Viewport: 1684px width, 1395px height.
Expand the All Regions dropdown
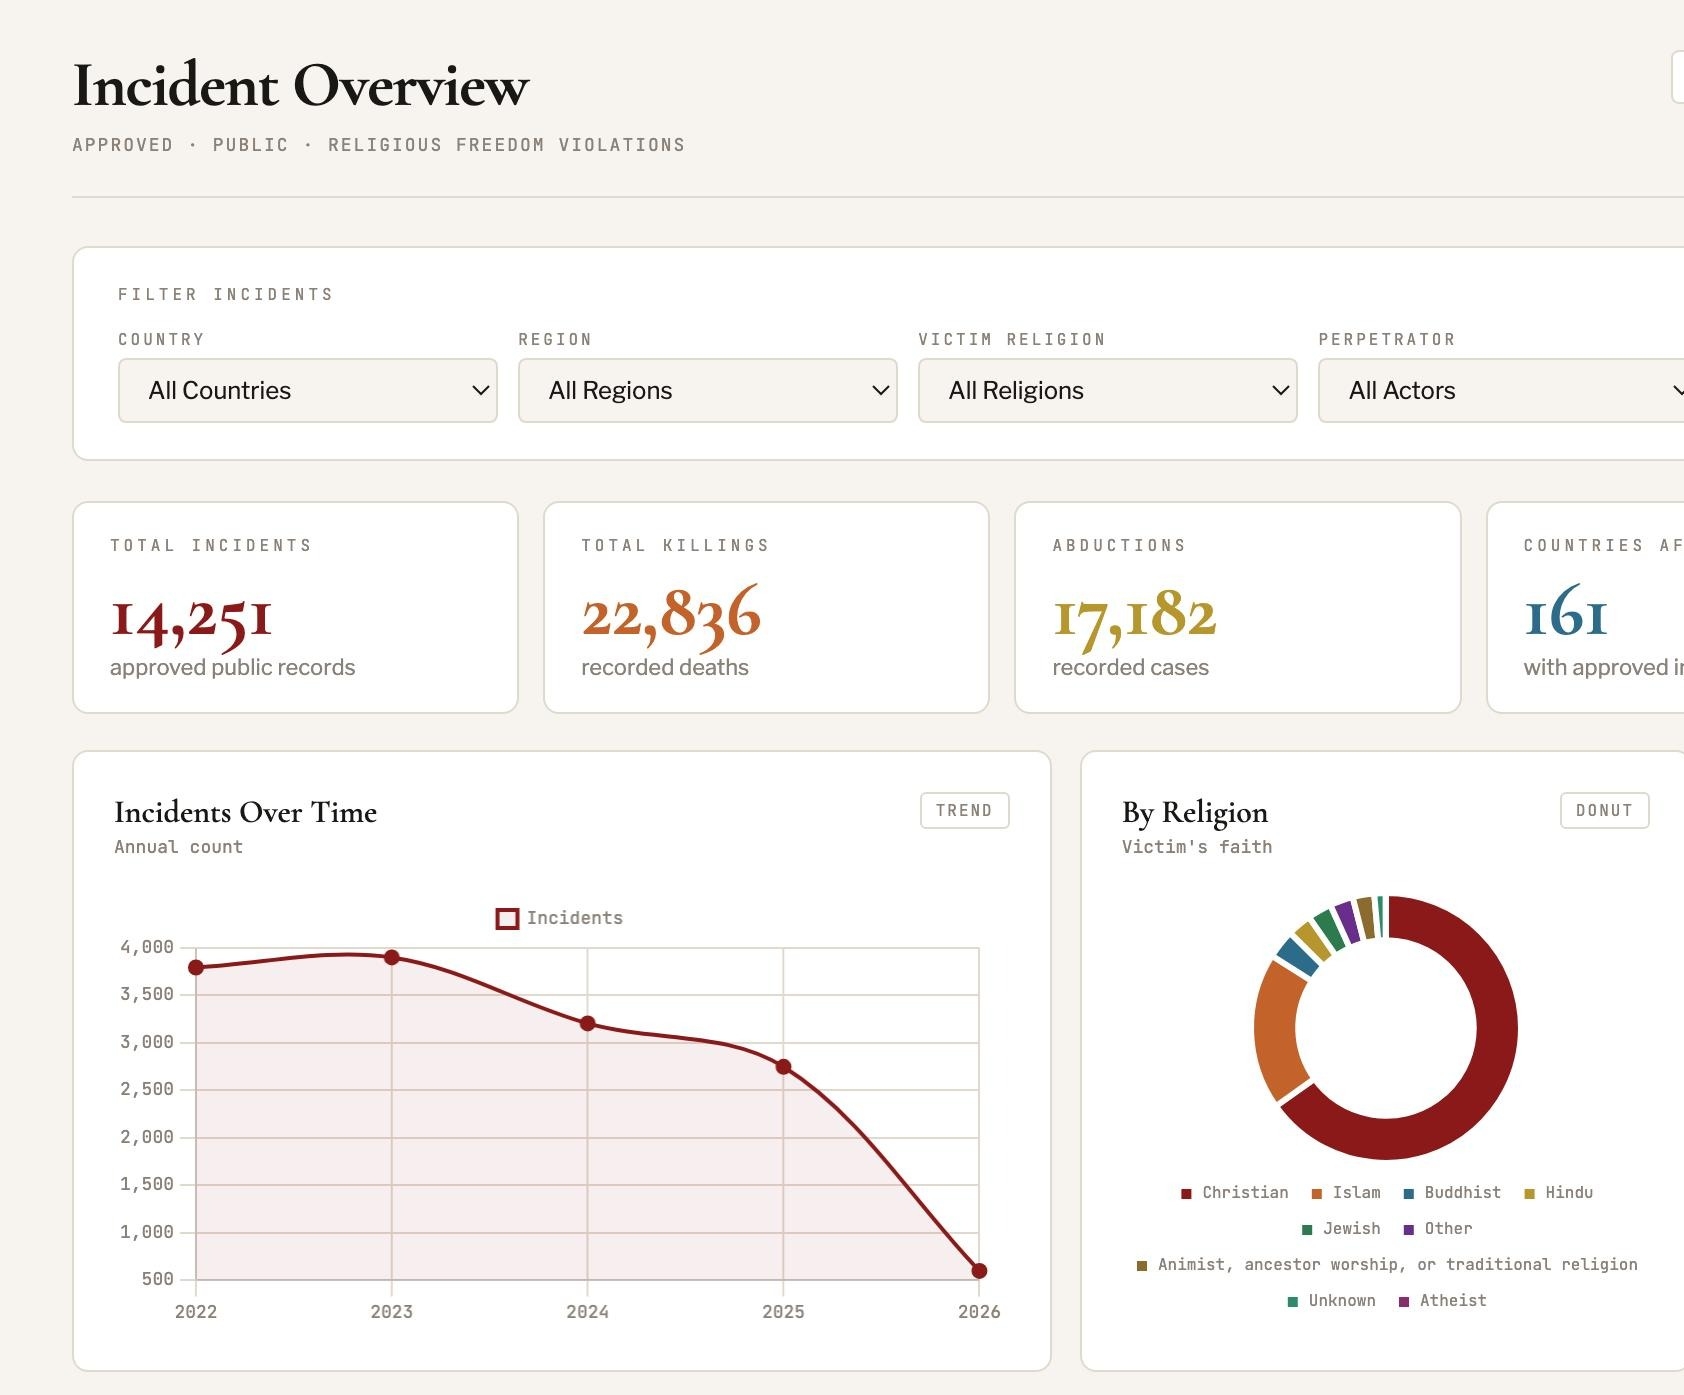(x=708, y=390)
